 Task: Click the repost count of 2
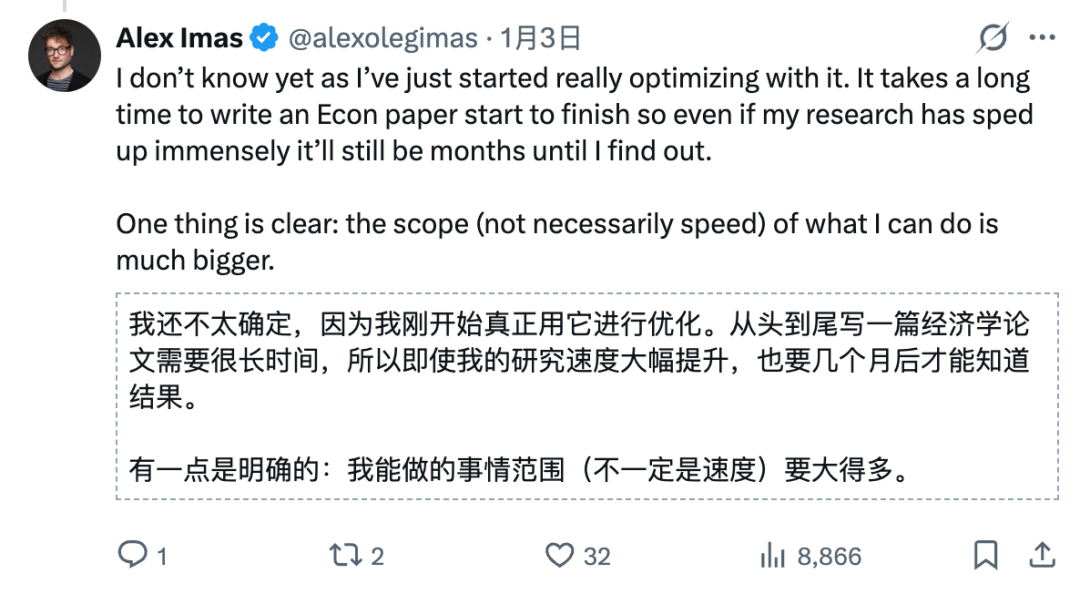[x=378, y=556]
